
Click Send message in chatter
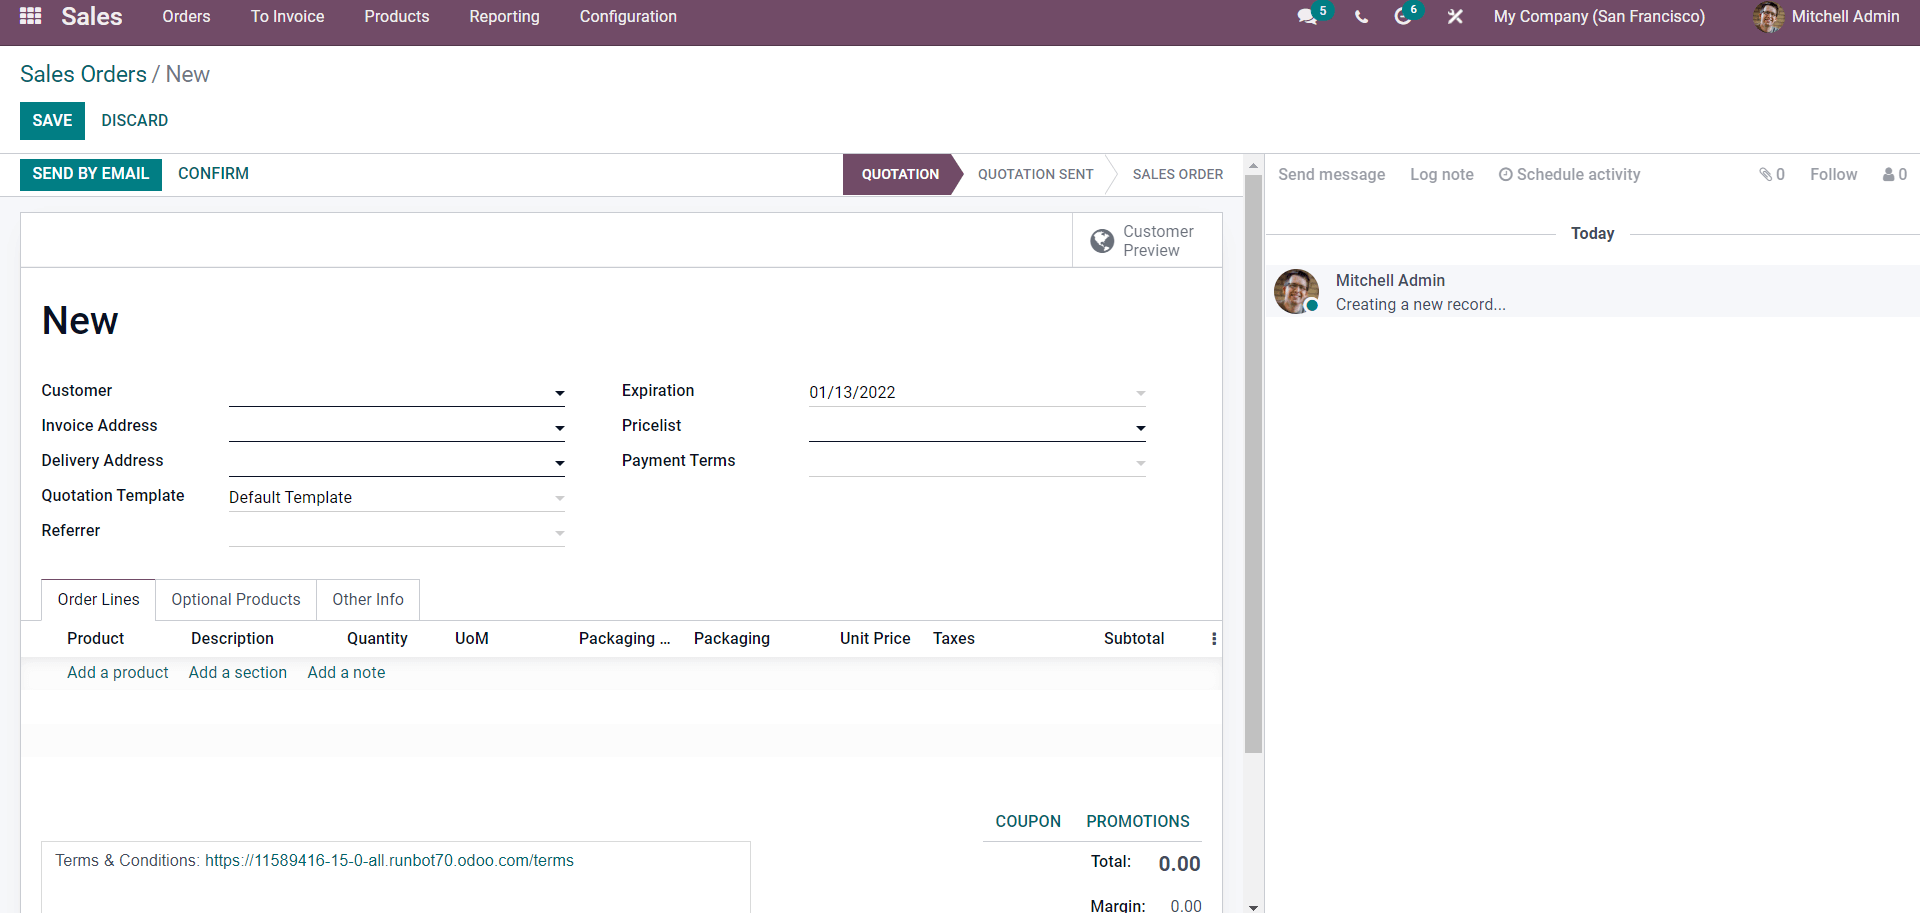point(1331,174)
